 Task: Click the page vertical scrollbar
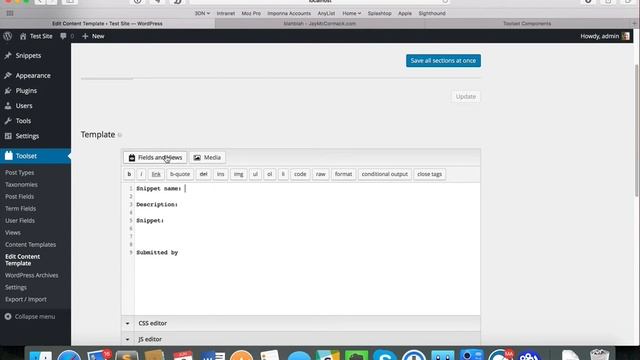637,131
